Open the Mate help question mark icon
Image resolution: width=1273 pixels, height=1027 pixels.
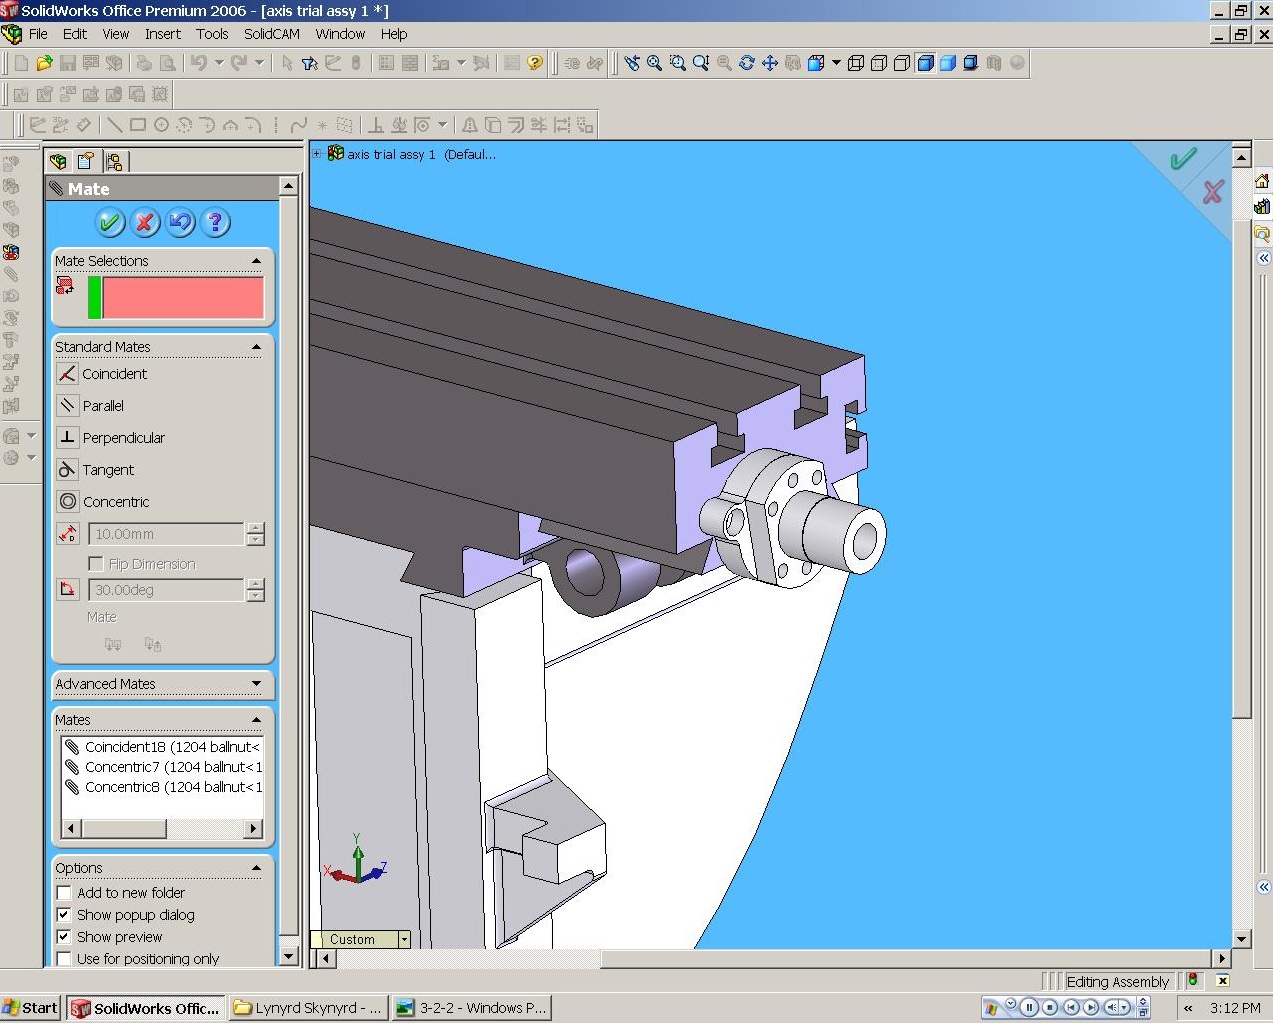point(215,222)
